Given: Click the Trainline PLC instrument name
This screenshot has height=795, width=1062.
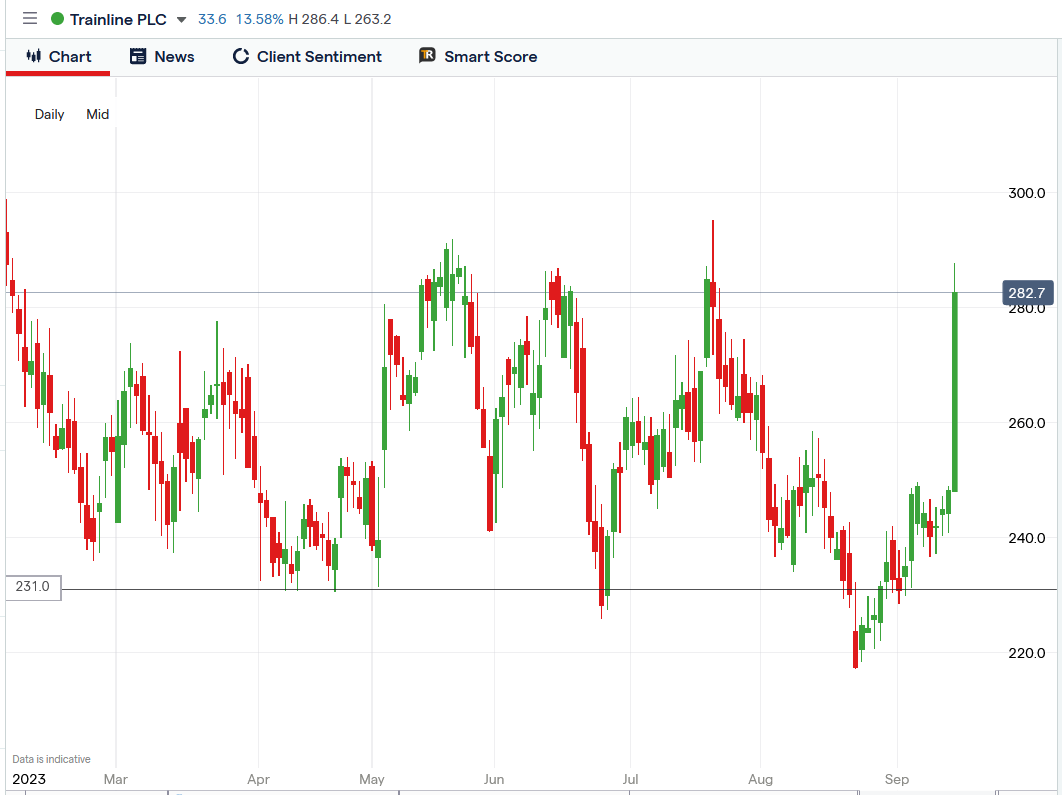Looking at the screenshot, I should click(x=118, y=20).
